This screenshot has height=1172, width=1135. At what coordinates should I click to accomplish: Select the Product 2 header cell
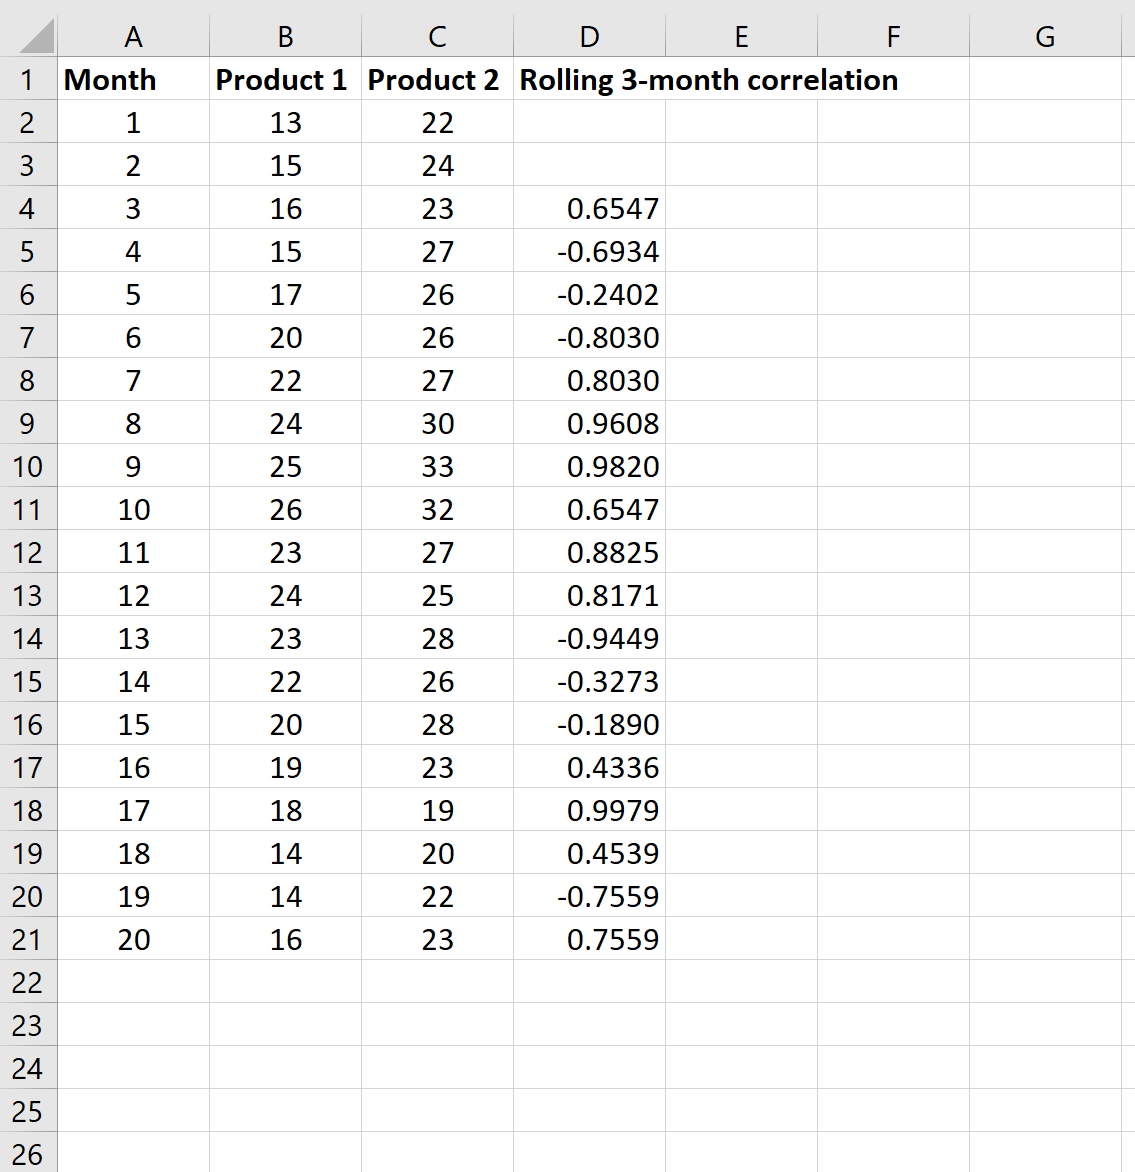436,80
